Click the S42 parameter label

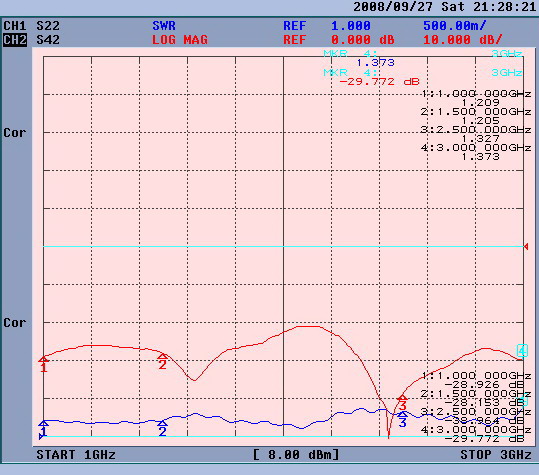(x=48, y=40)
